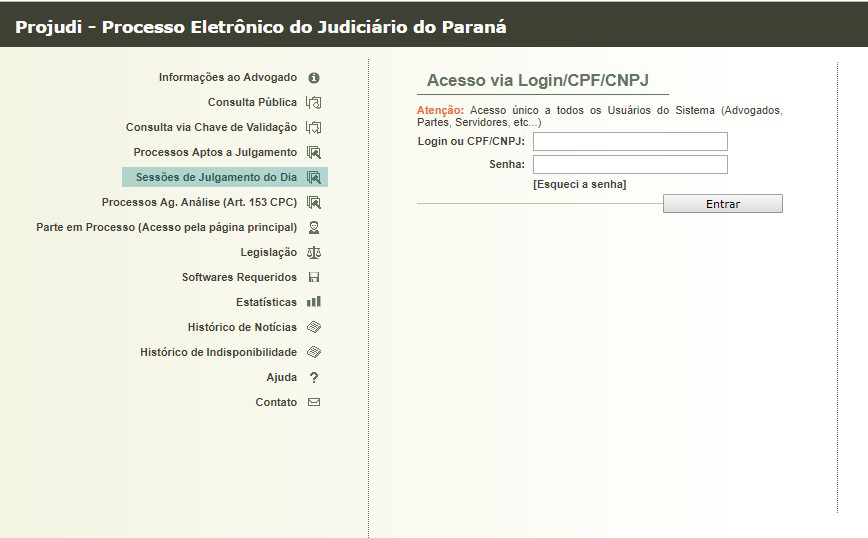
Task: Click the search icon beside Consulta Pública
Action: [314, 103]
